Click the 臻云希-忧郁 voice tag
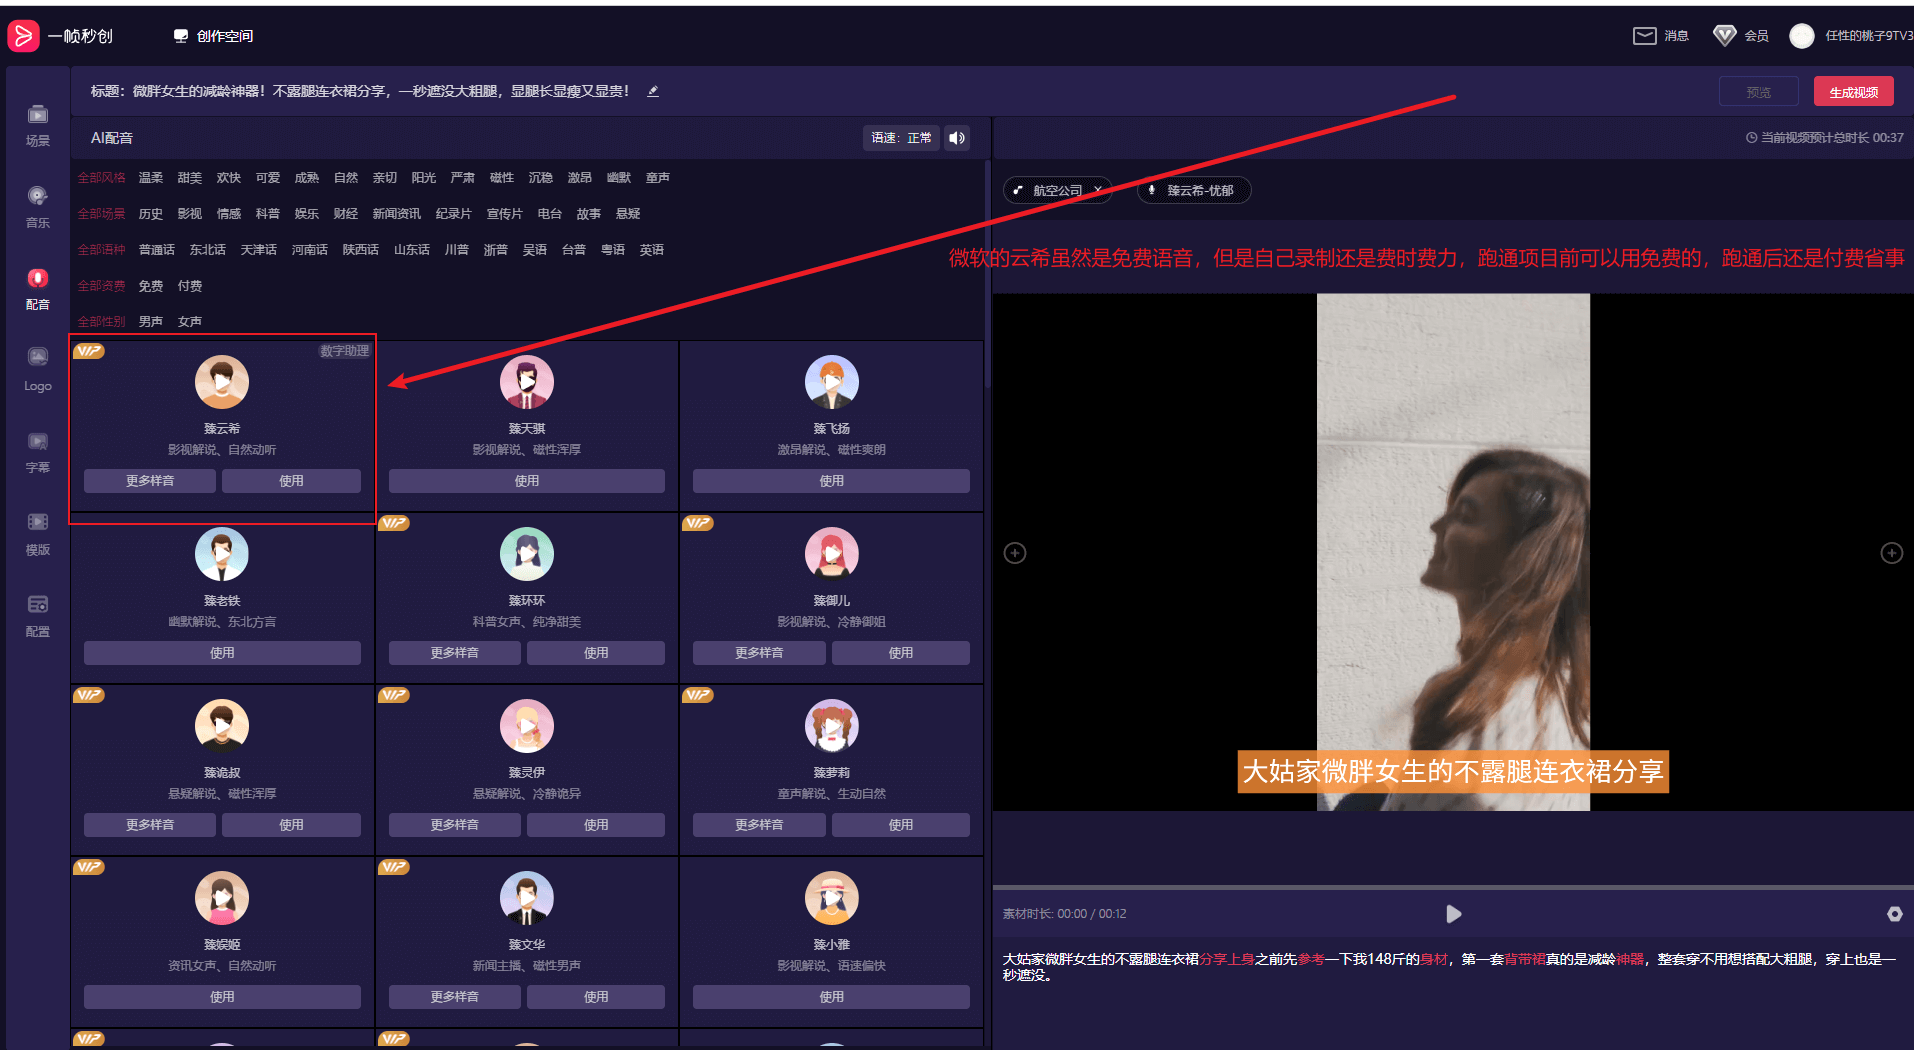 coord(1194,190)
